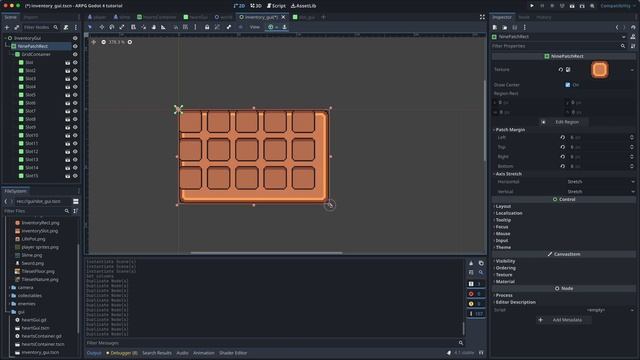The height and width of the screenshot is (360, 640).
Task: Go to previous object in Inspector history
Action: [617, 27]
